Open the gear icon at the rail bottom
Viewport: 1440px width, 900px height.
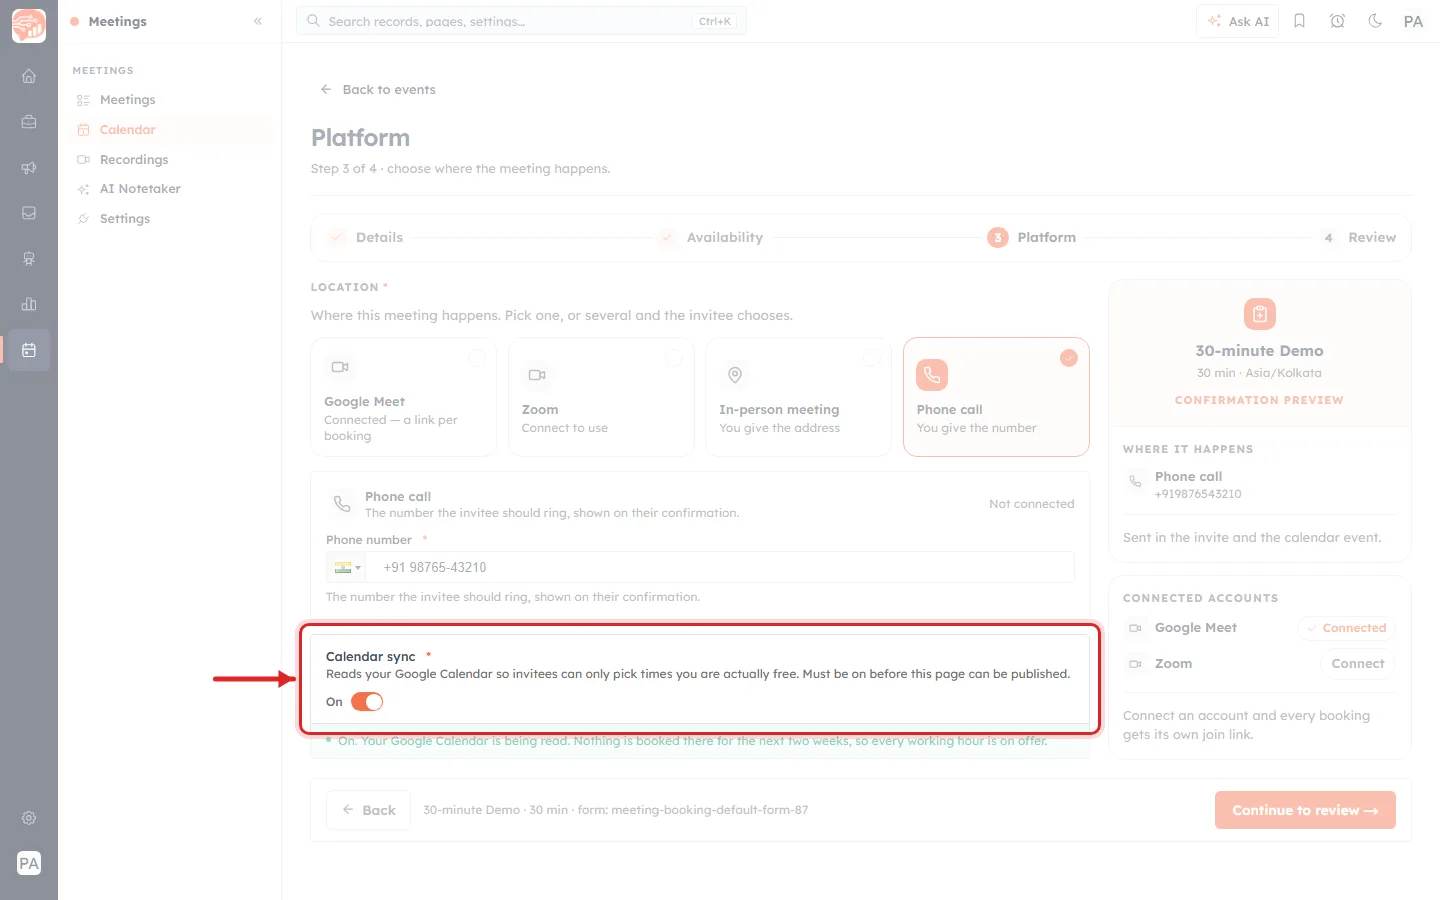29,818
